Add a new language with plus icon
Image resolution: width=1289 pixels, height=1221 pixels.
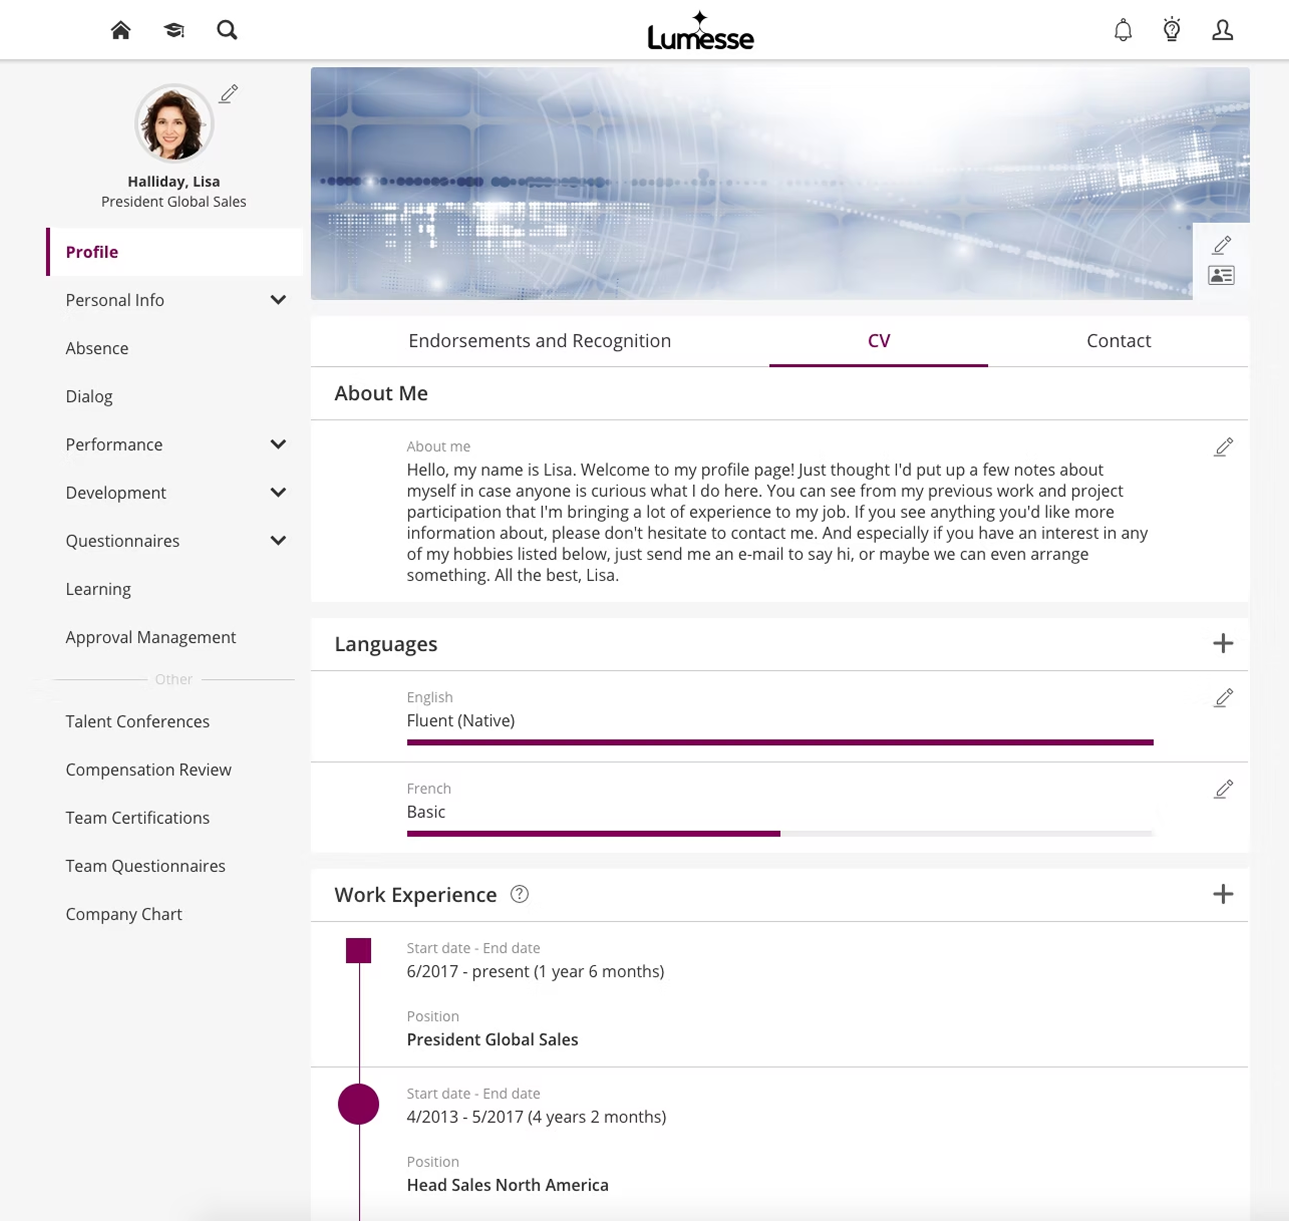click(x=1222, y=644)
